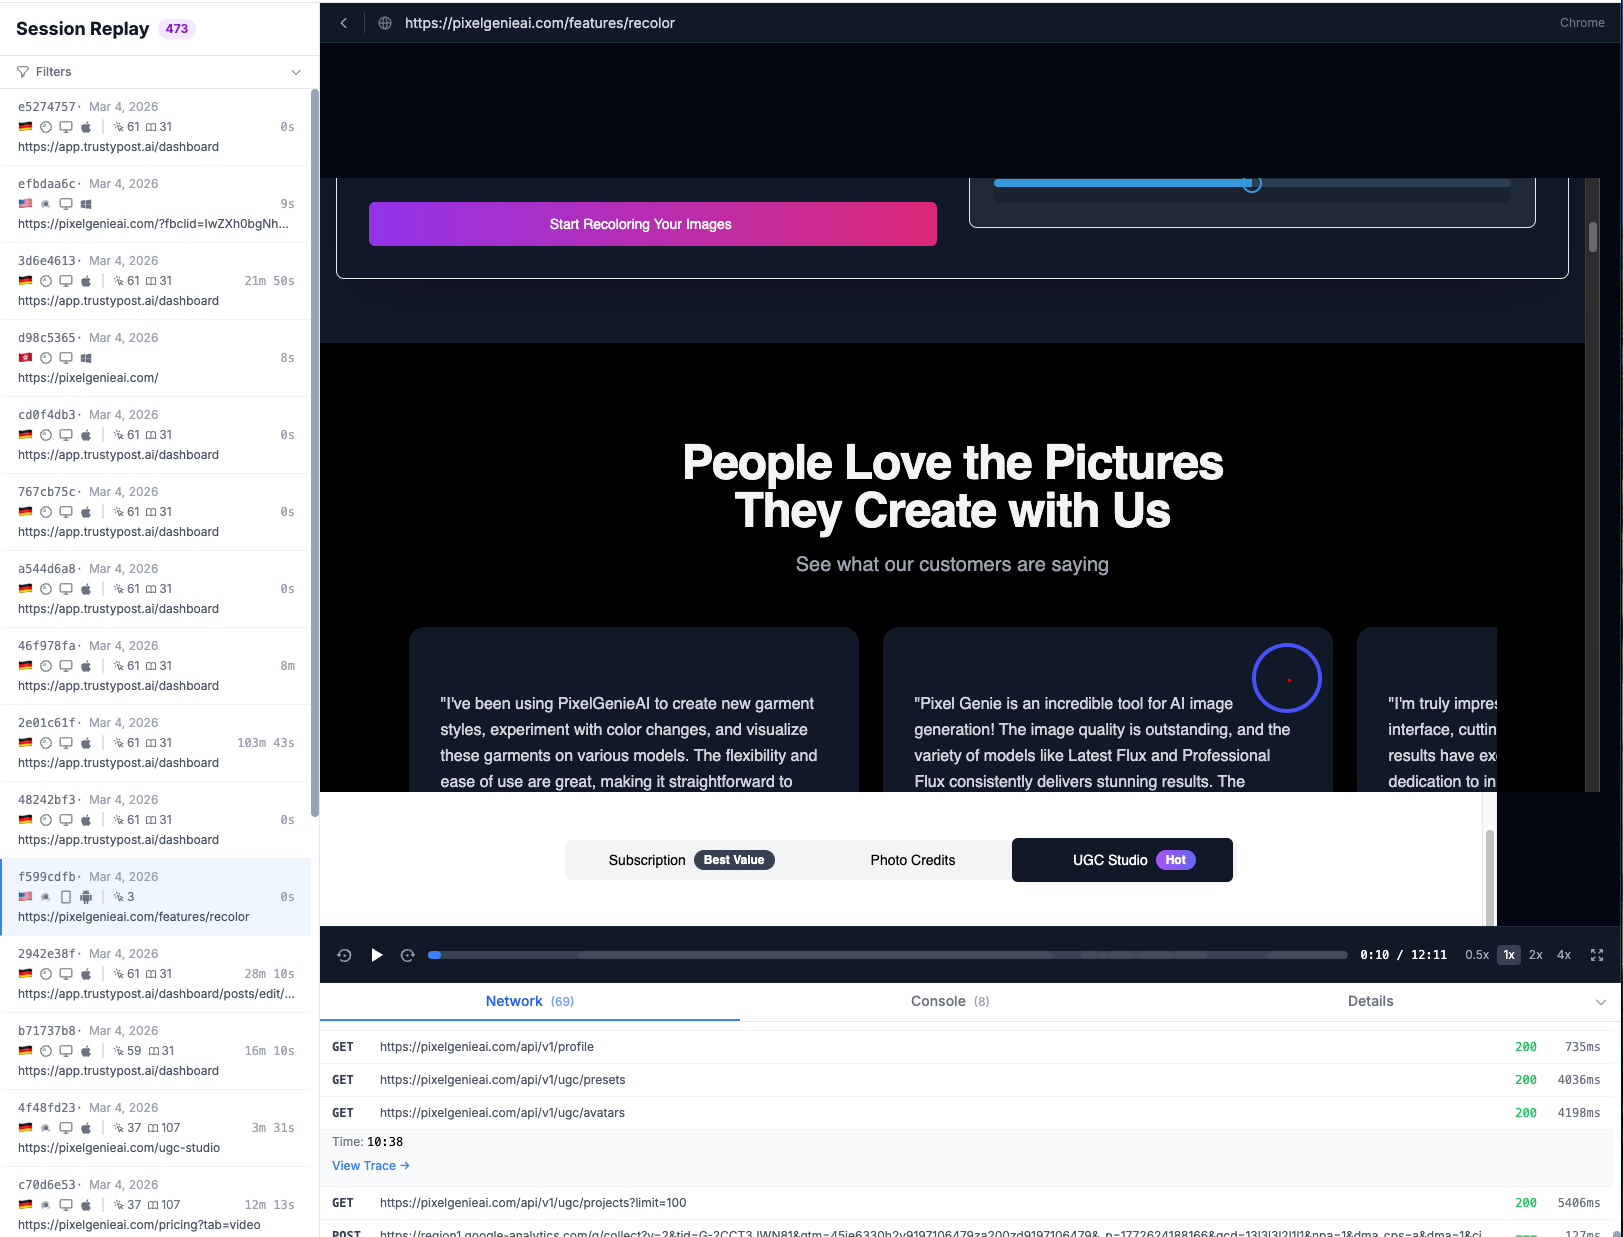
Task: Click the skip-forward playback icon
Action: click(407, 955)
